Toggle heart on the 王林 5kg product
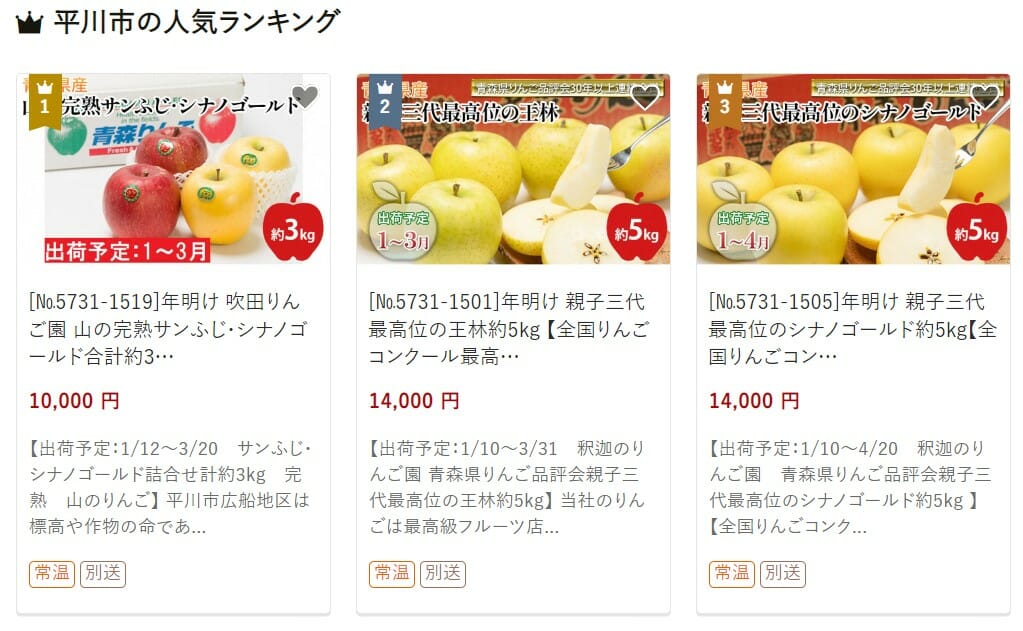Image resolution: width=1023 pixels, height=631 pixels. (645, 97)
